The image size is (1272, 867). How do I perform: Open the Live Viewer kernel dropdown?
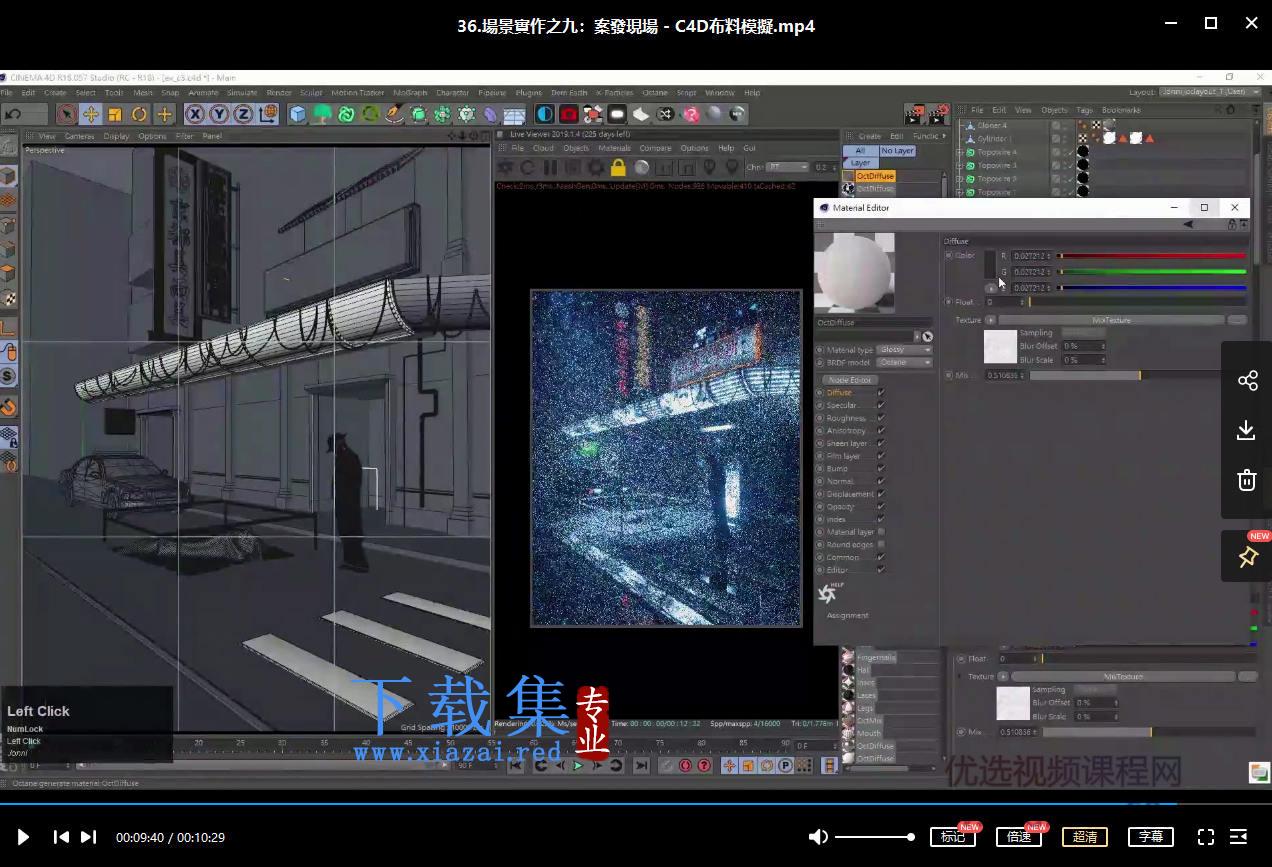click(x=787, y=167)
